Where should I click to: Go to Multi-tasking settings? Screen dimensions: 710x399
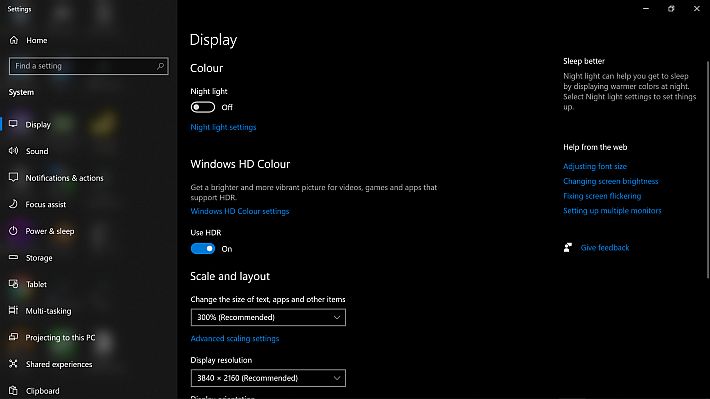coord(48,311)
